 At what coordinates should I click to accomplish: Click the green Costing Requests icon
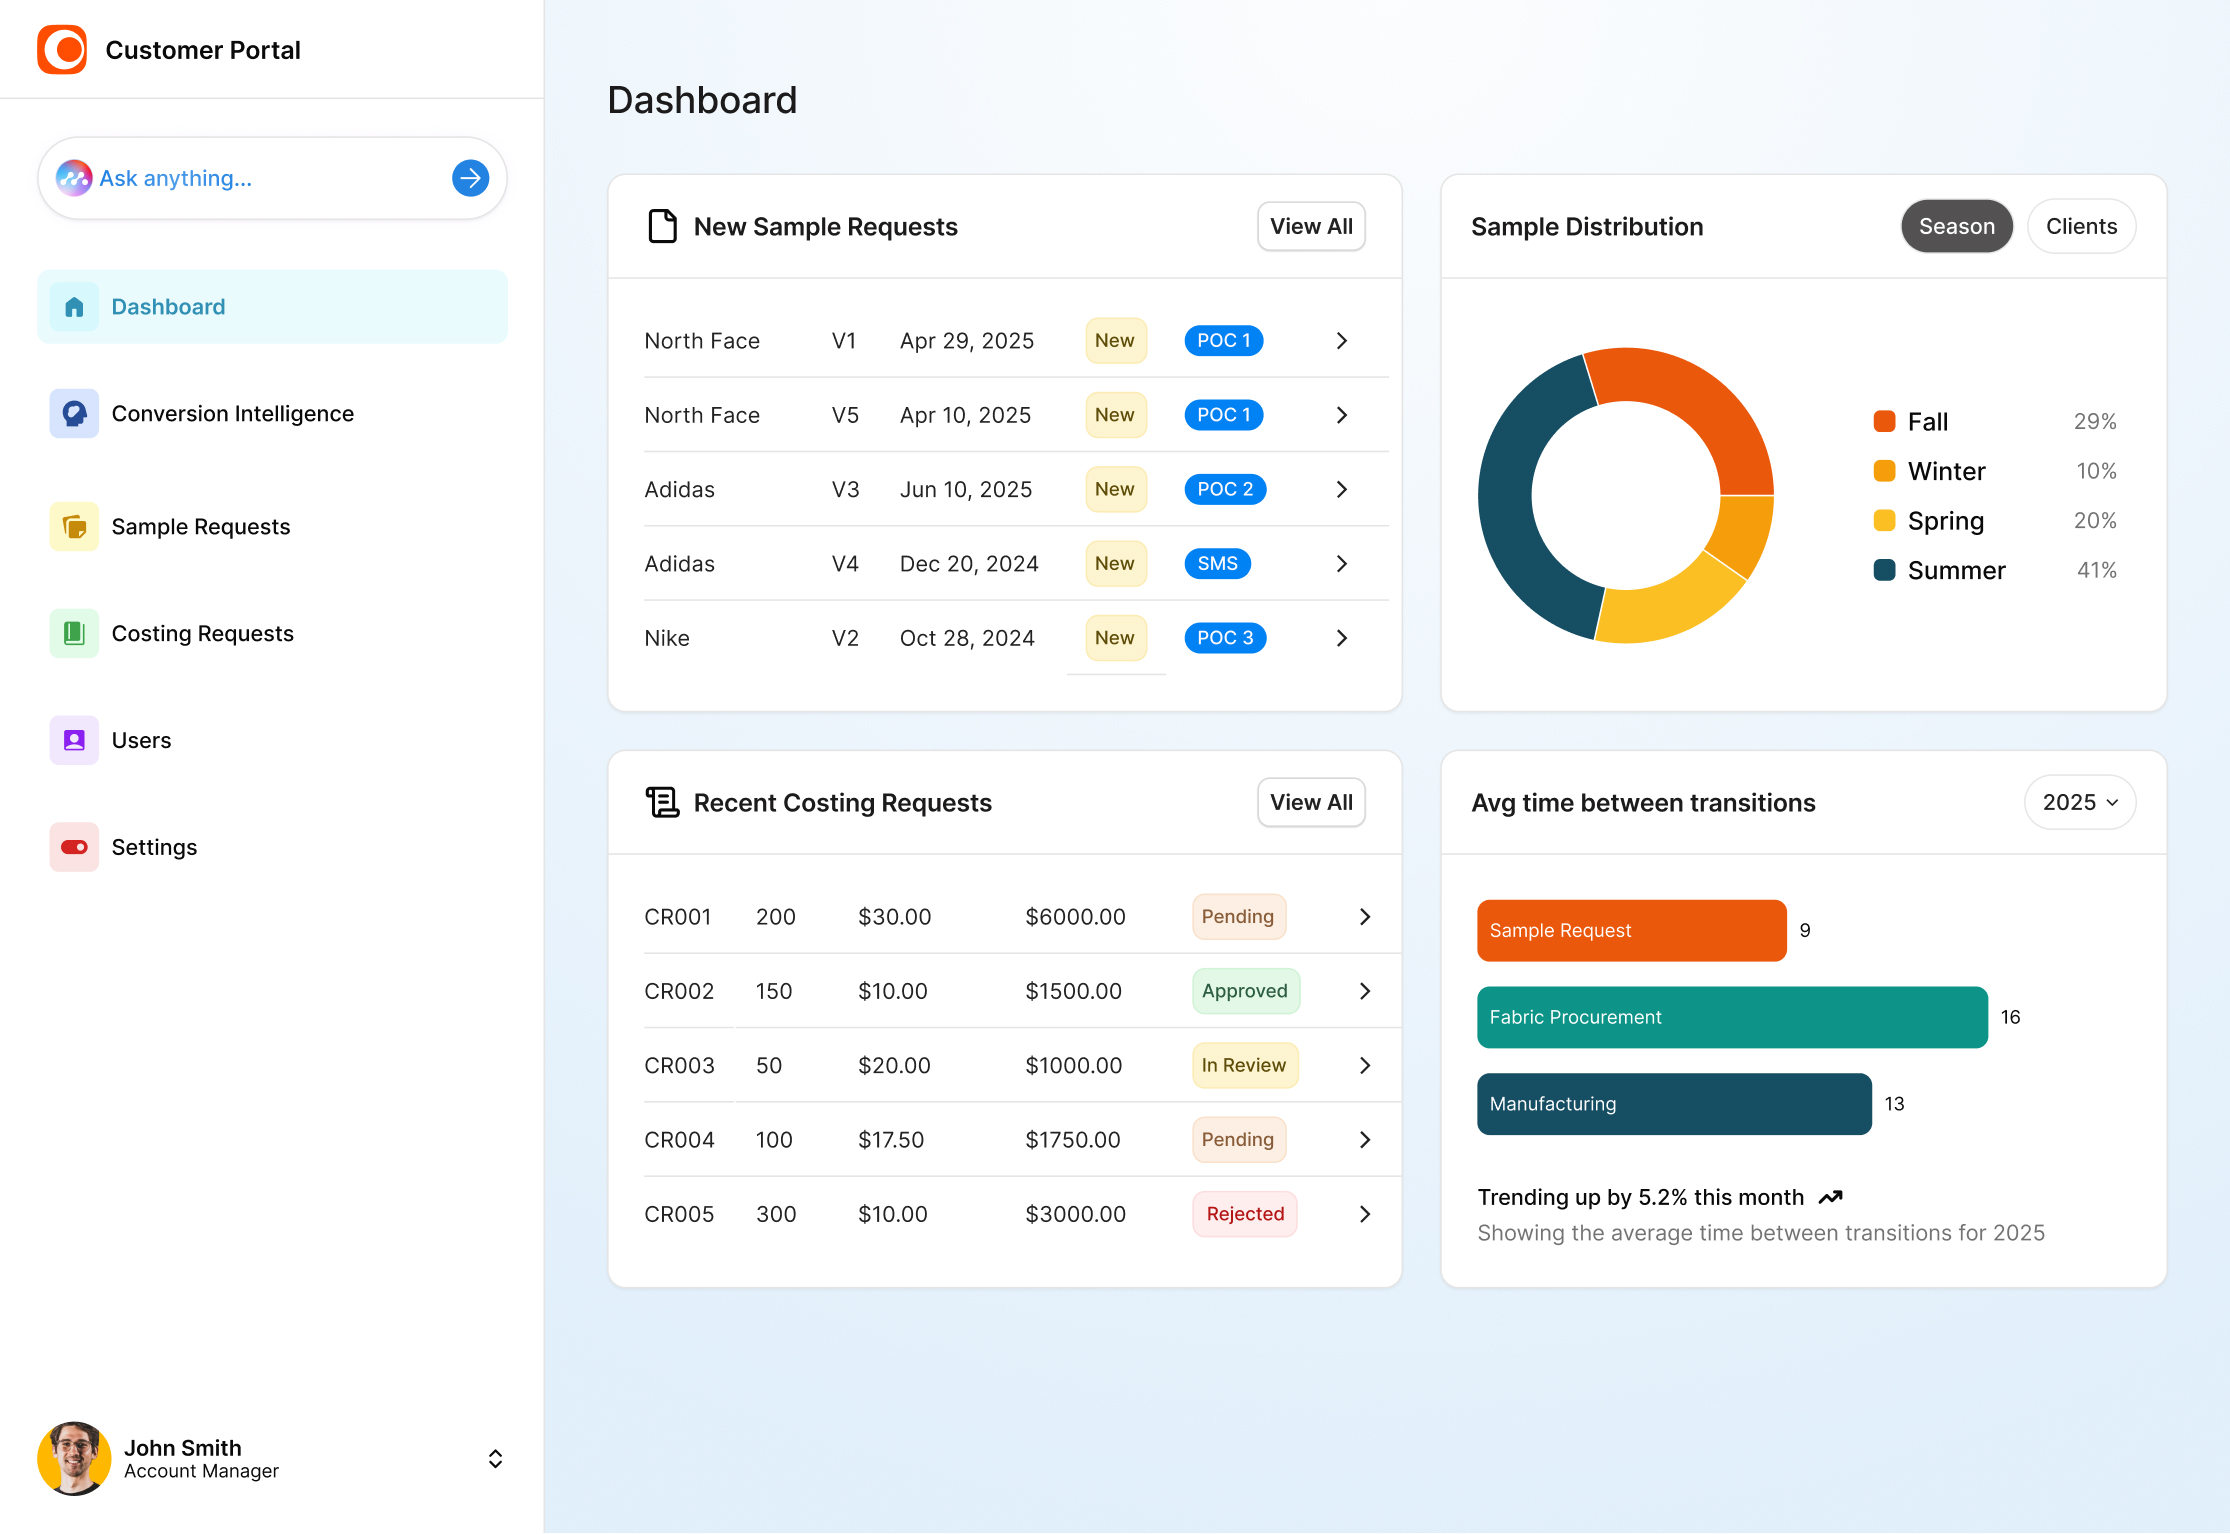(74, 633)
